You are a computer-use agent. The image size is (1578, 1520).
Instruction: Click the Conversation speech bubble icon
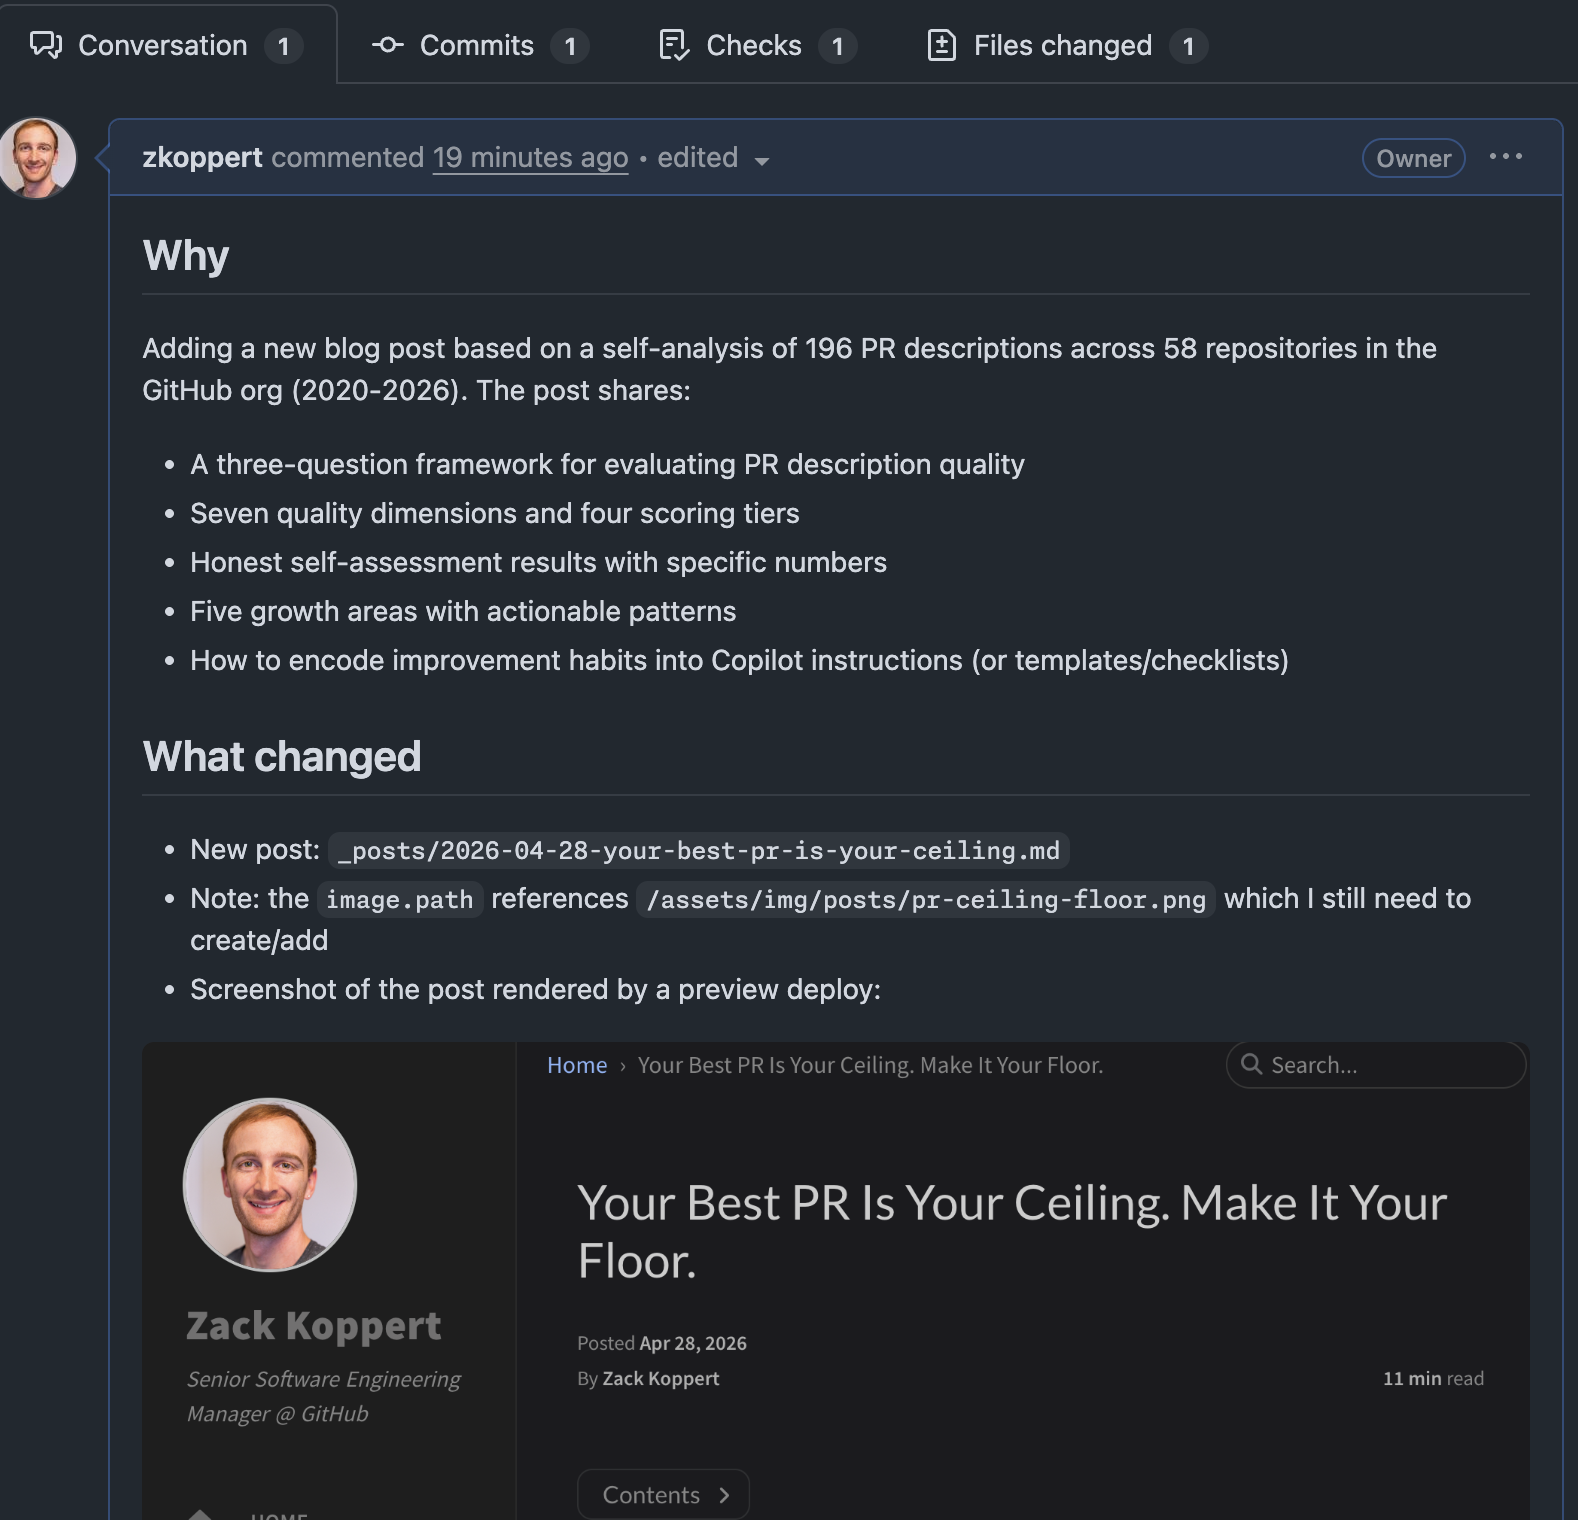(46, 45)
